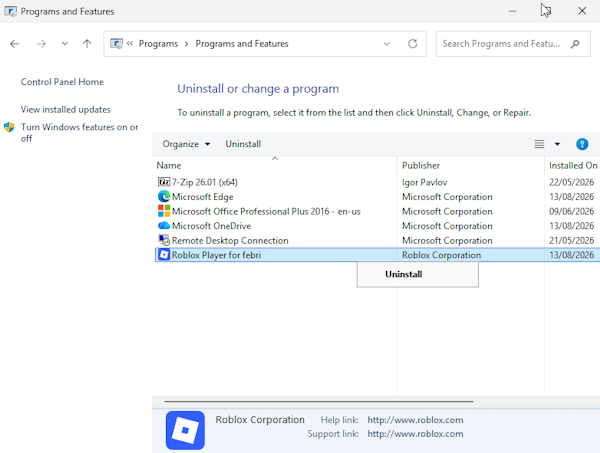Click the change view icon
The width and height of the screenshot is (600, 453).
539,144
